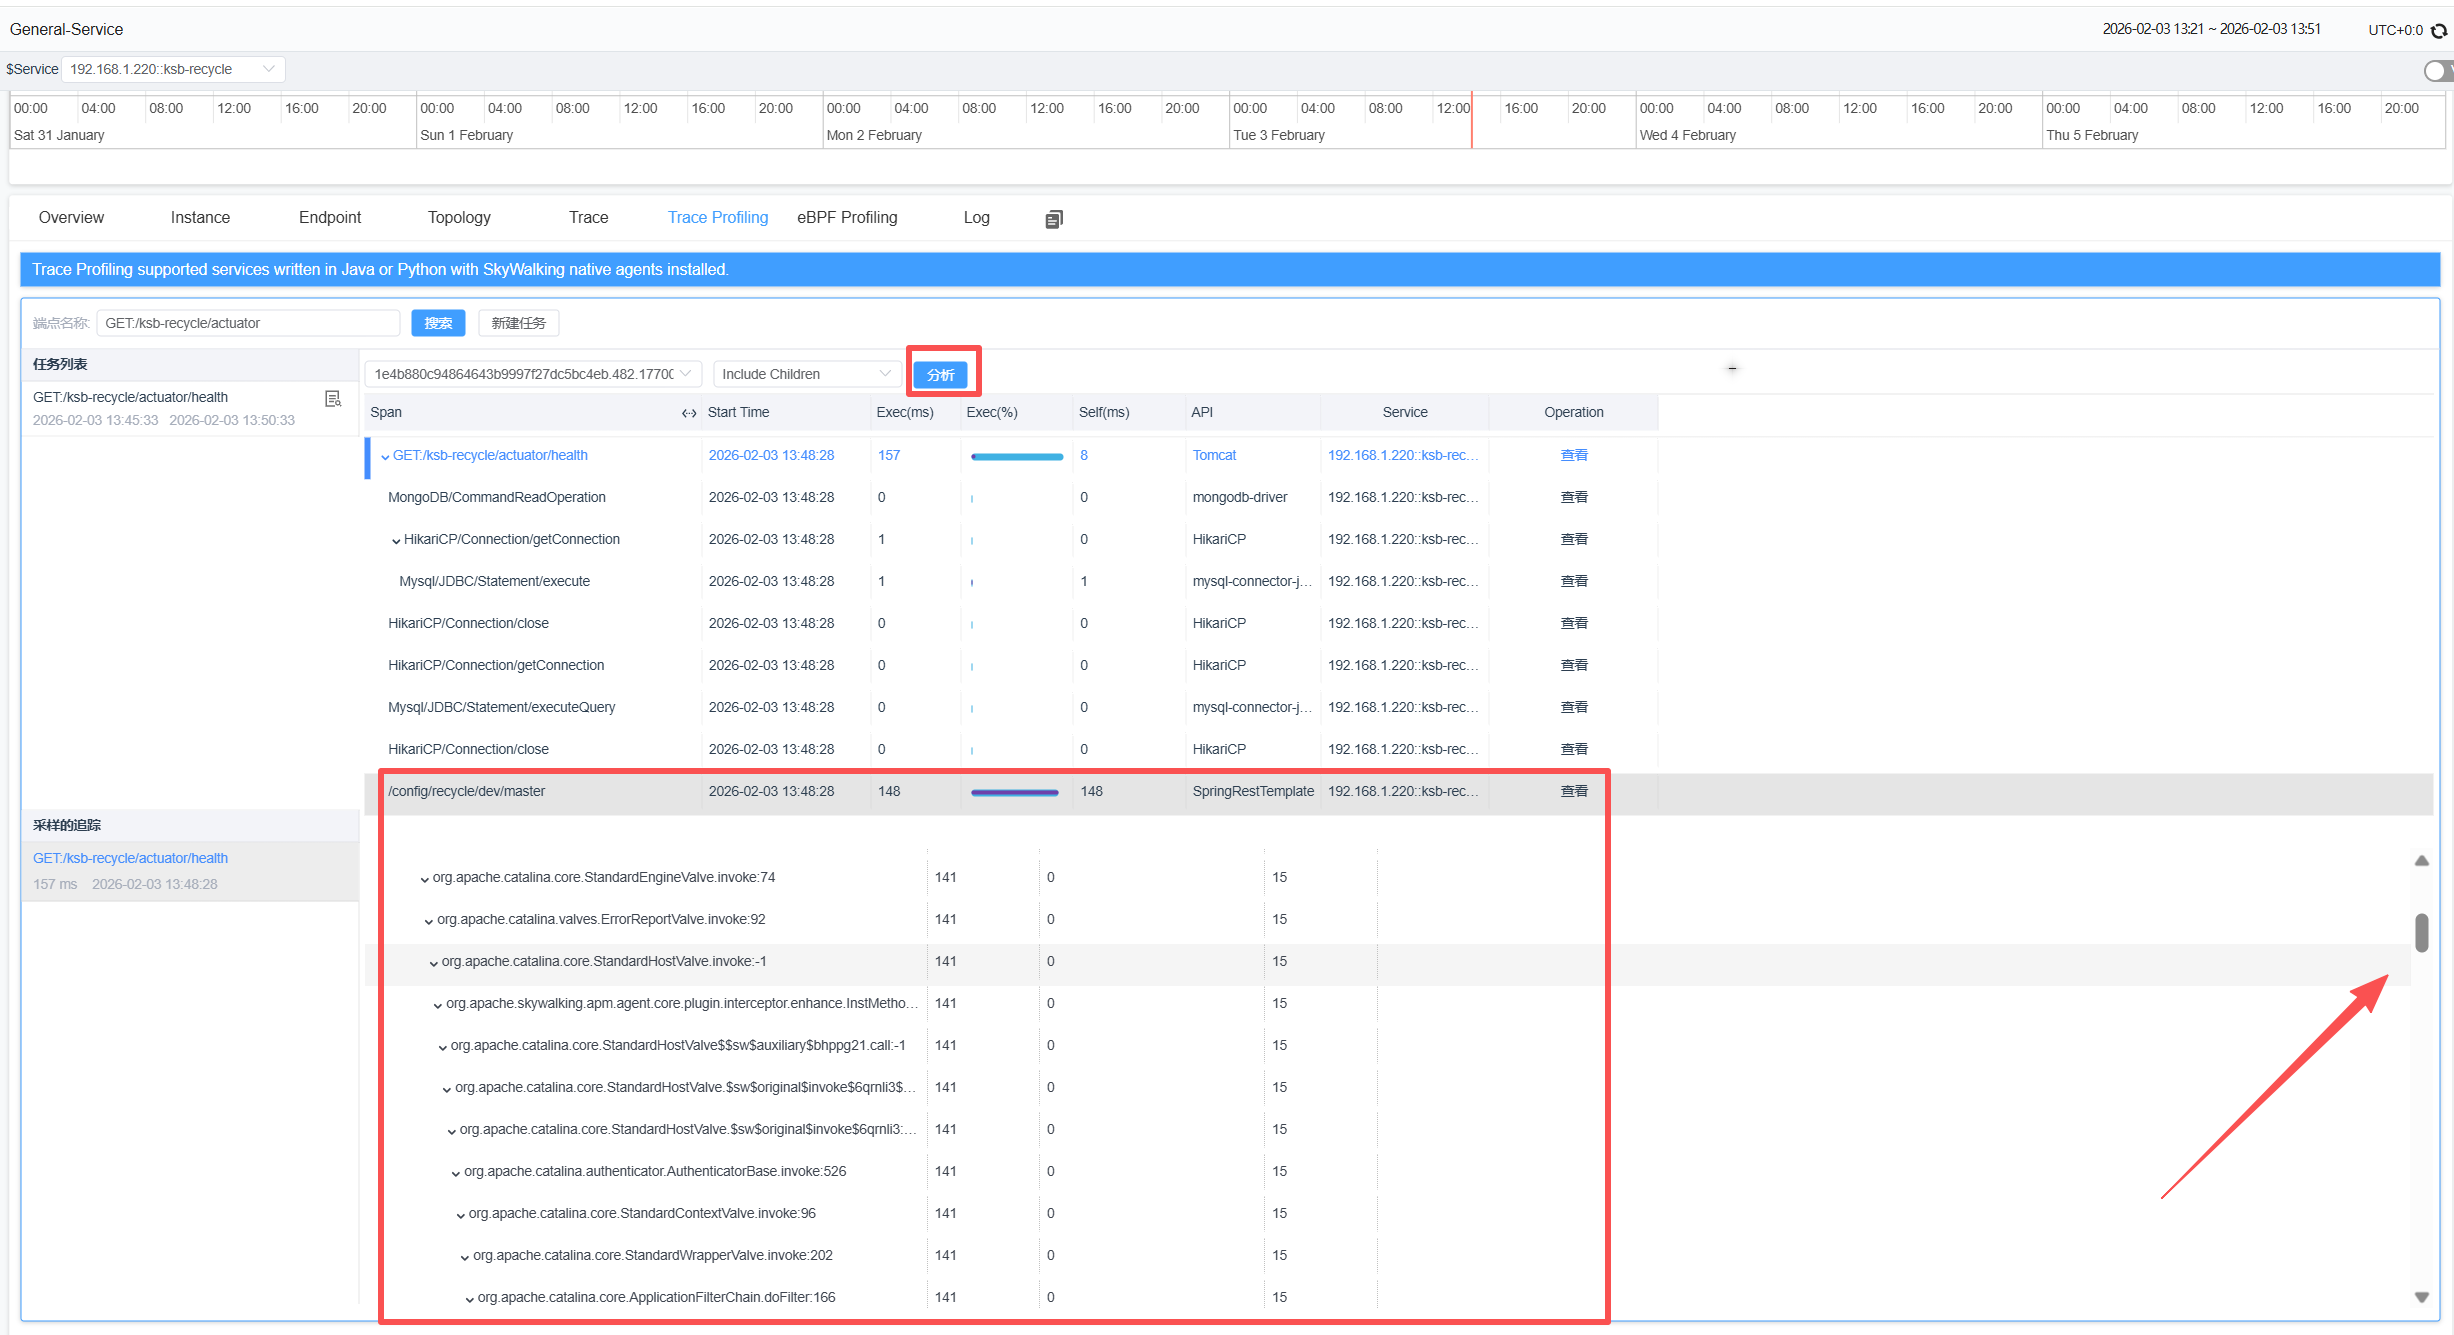Open the trace segment ID dropdown
Viewport: 2454px width, 1335px height.
click(x=532, y=374)
